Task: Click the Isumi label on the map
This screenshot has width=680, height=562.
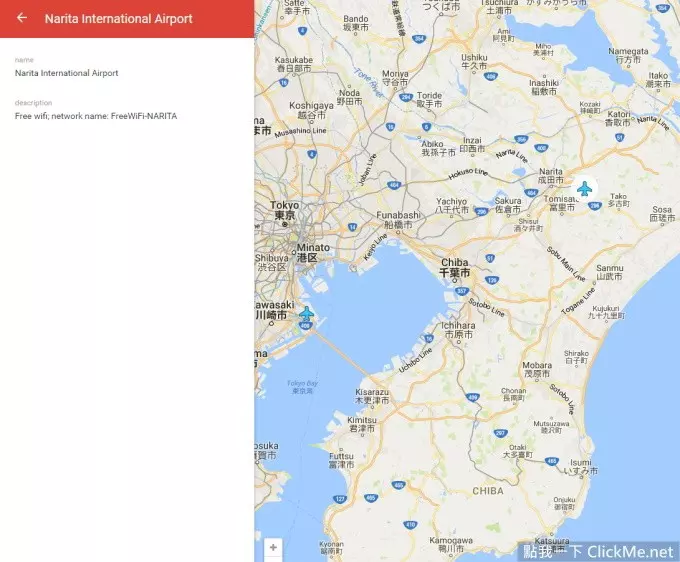Action: pos(580,467)
